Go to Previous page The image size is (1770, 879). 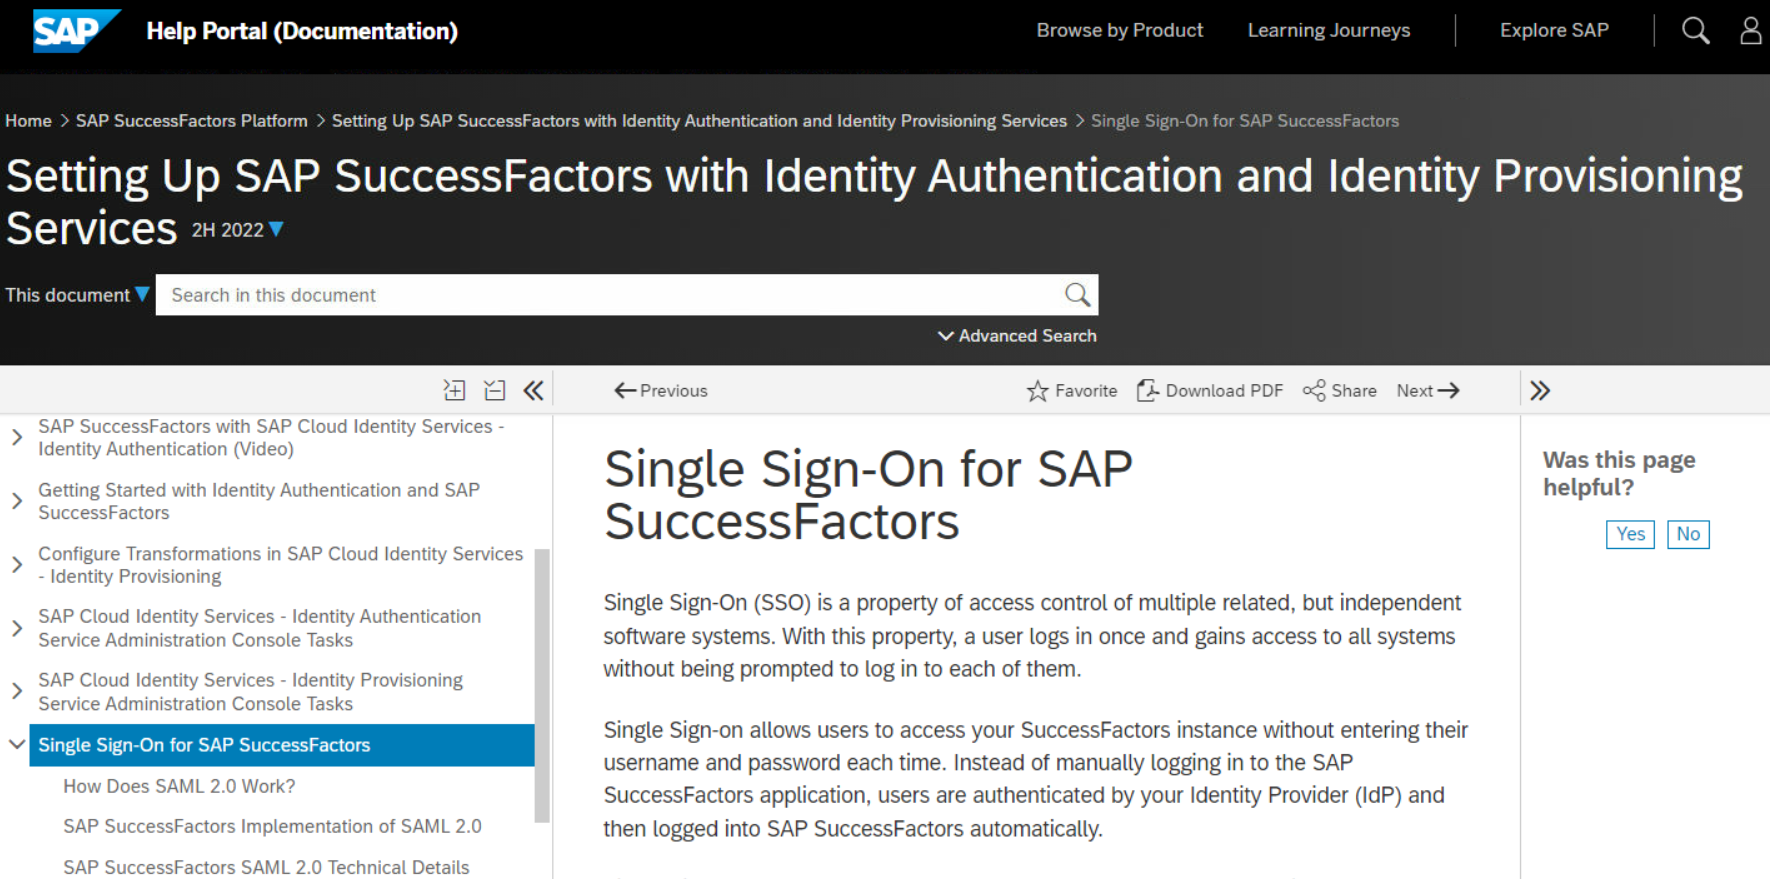click(661, 391)
